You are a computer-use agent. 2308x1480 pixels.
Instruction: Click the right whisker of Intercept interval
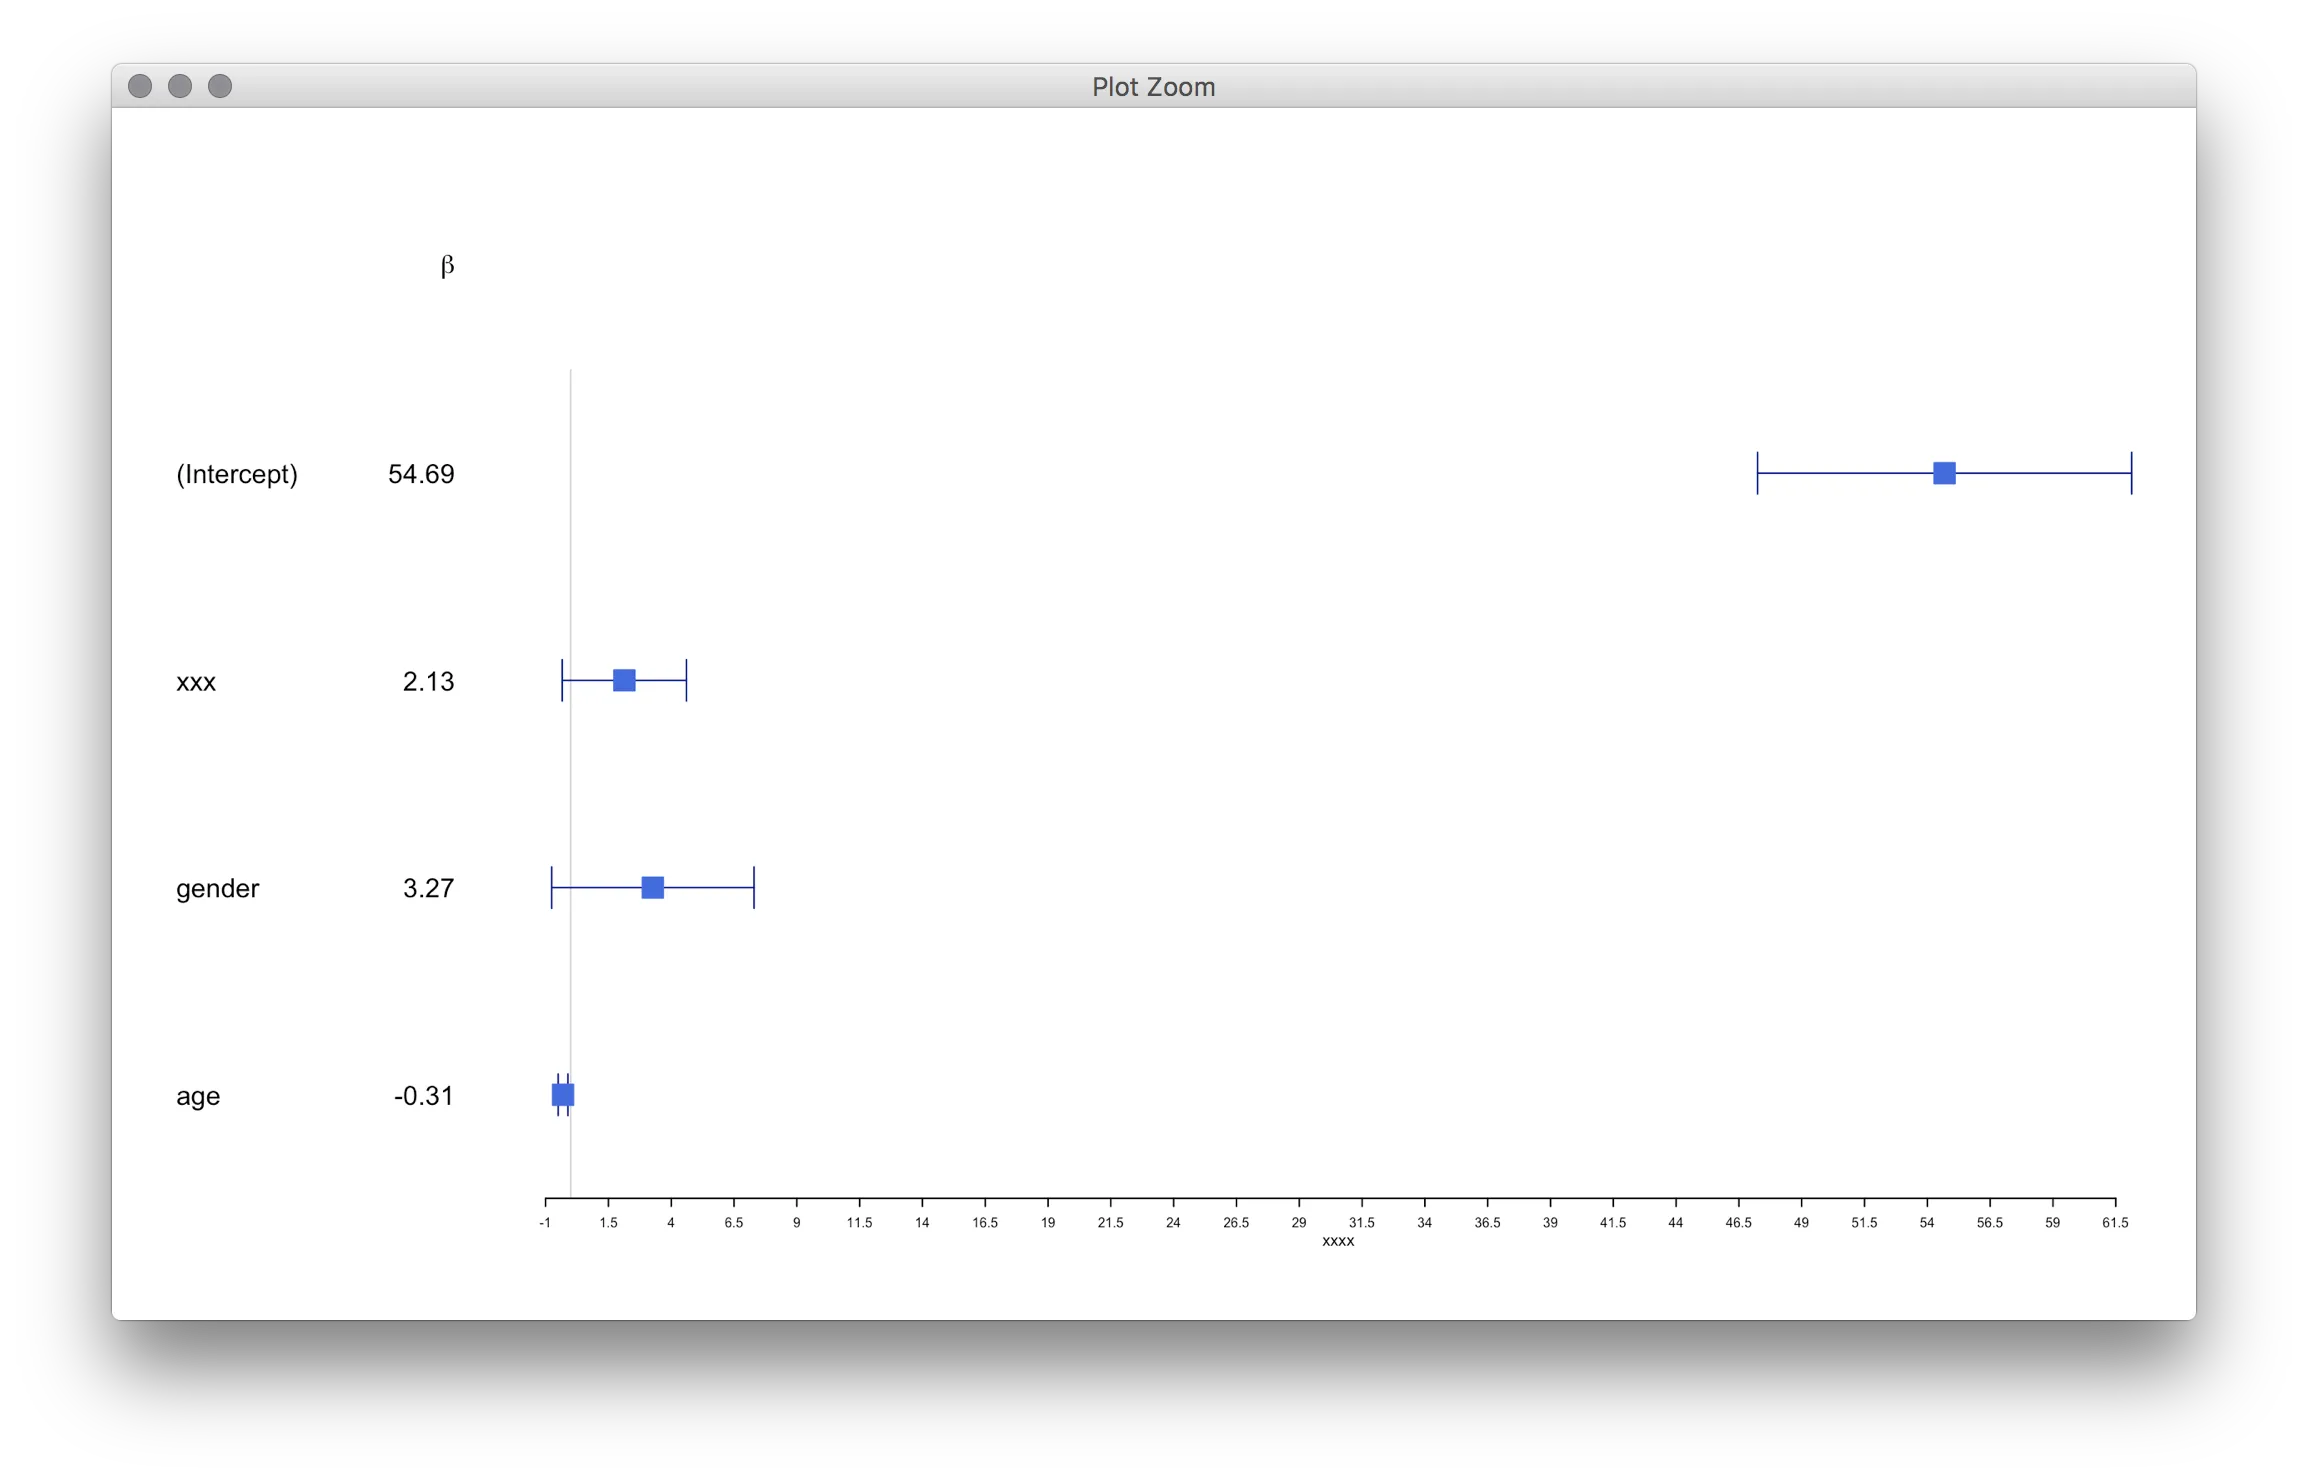[x=2131, y=473]
